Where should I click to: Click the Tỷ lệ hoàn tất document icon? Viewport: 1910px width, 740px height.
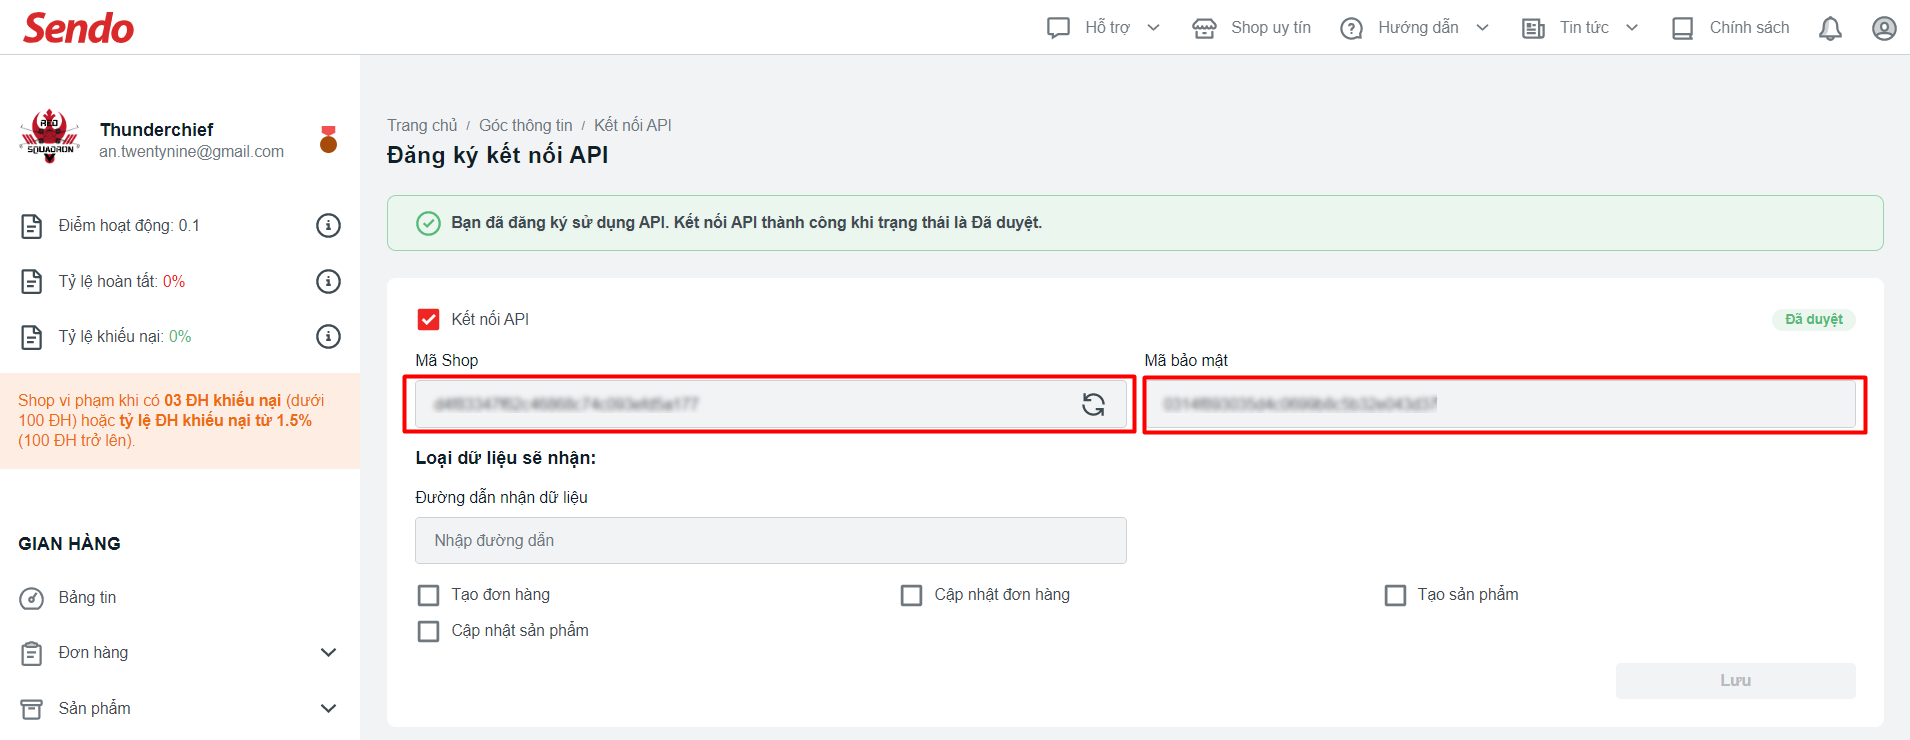pos(32,282)
